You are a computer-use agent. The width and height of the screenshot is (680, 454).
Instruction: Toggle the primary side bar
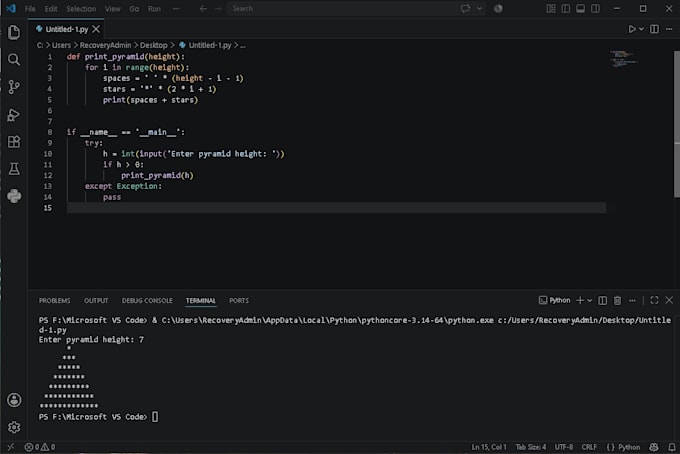tap(566, 9)
